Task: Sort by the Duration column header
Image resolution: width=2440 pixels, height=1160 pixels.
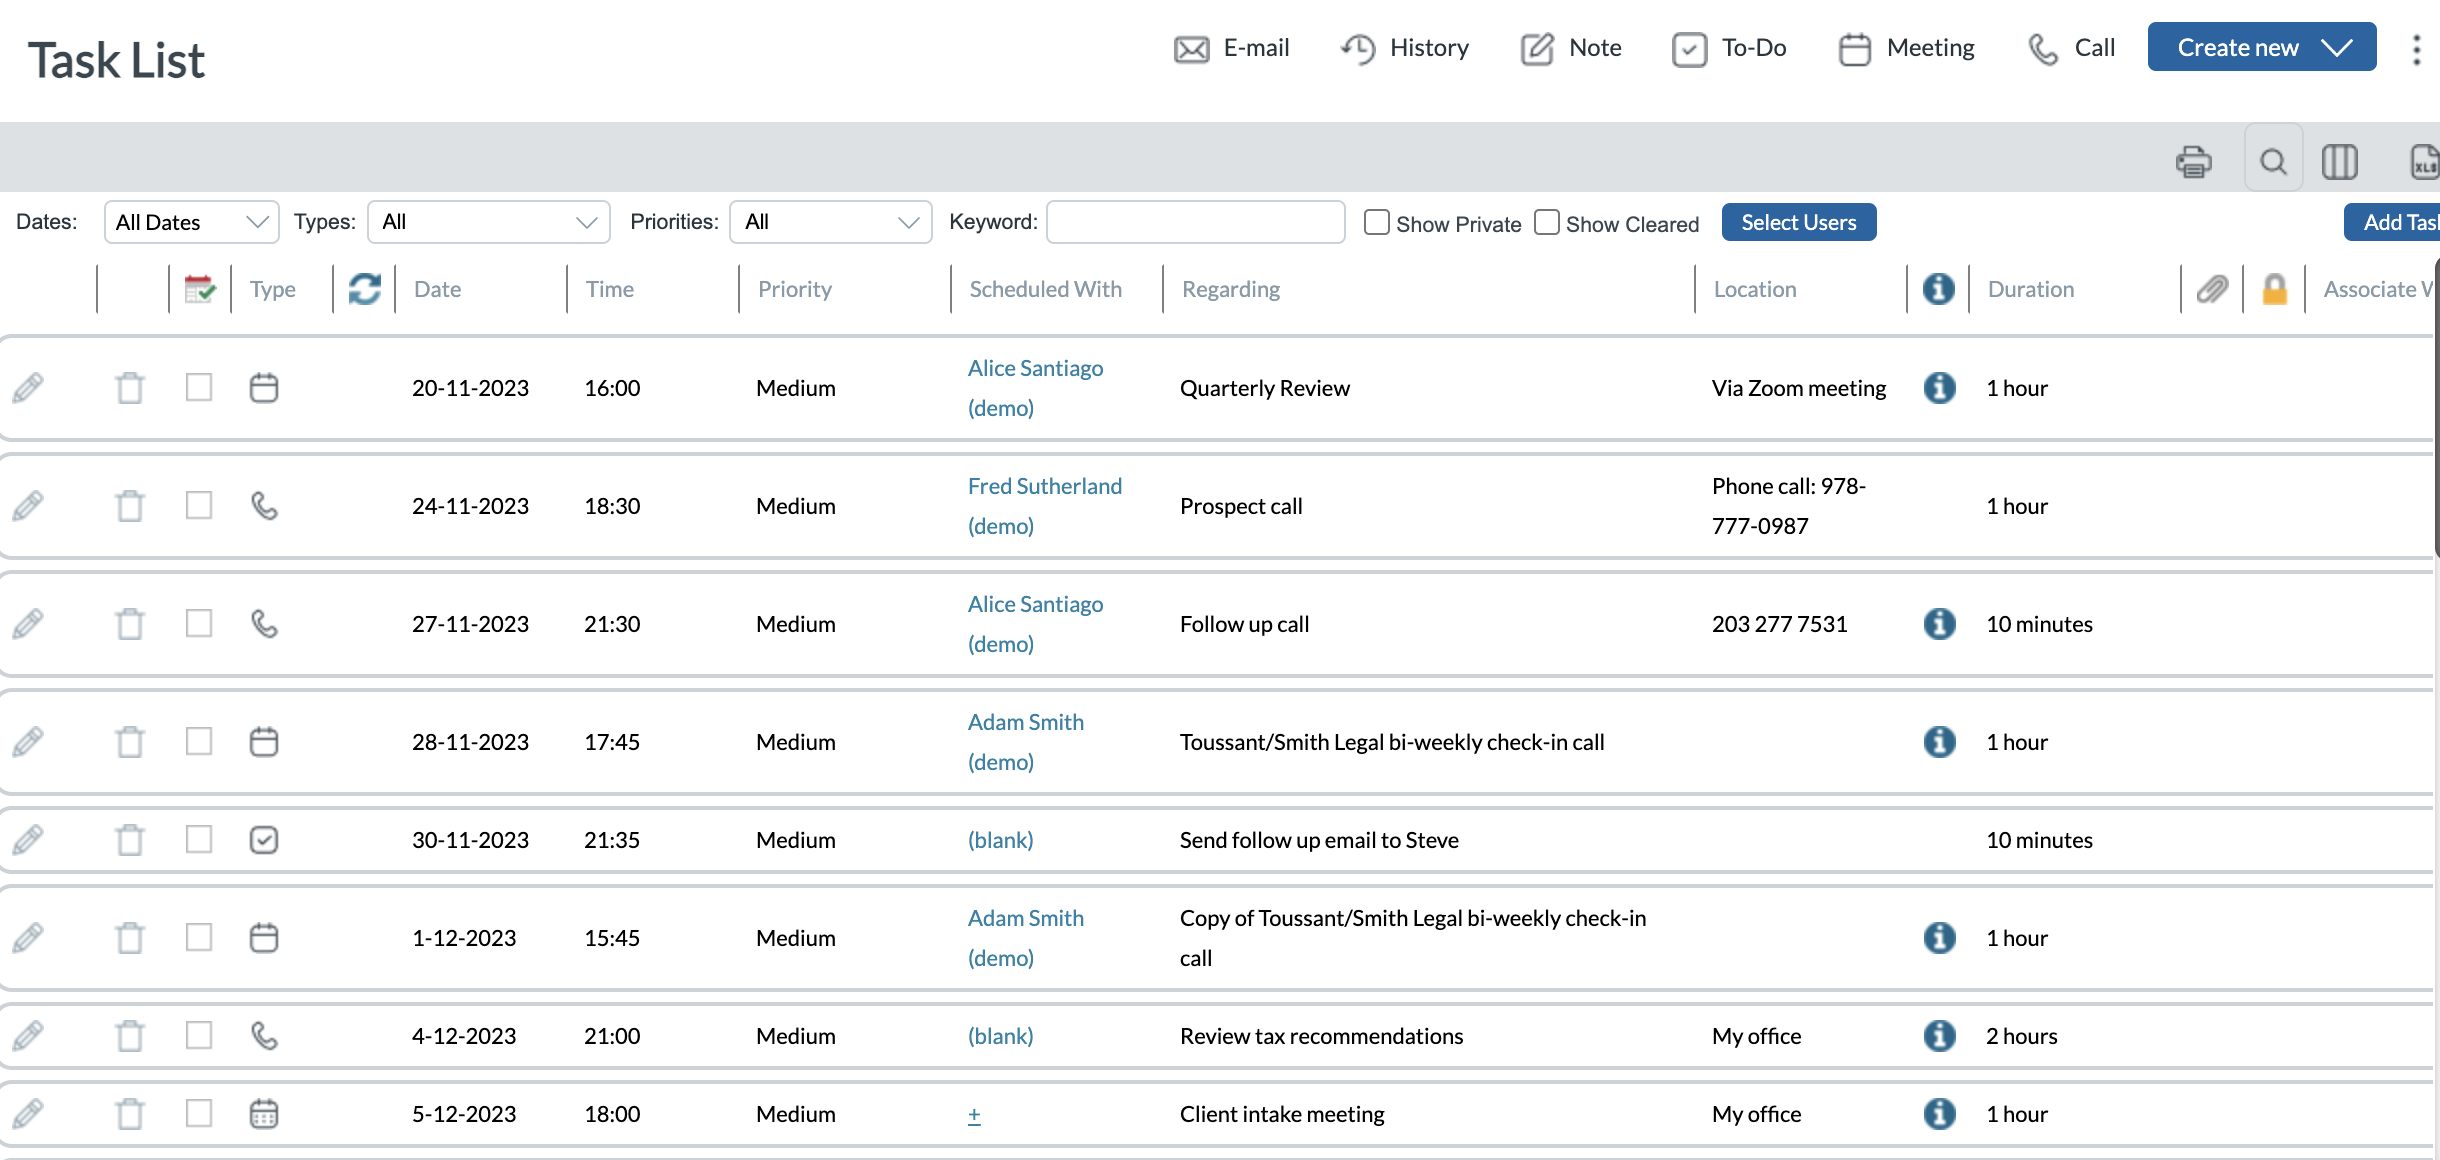Action: [2030, 289]
